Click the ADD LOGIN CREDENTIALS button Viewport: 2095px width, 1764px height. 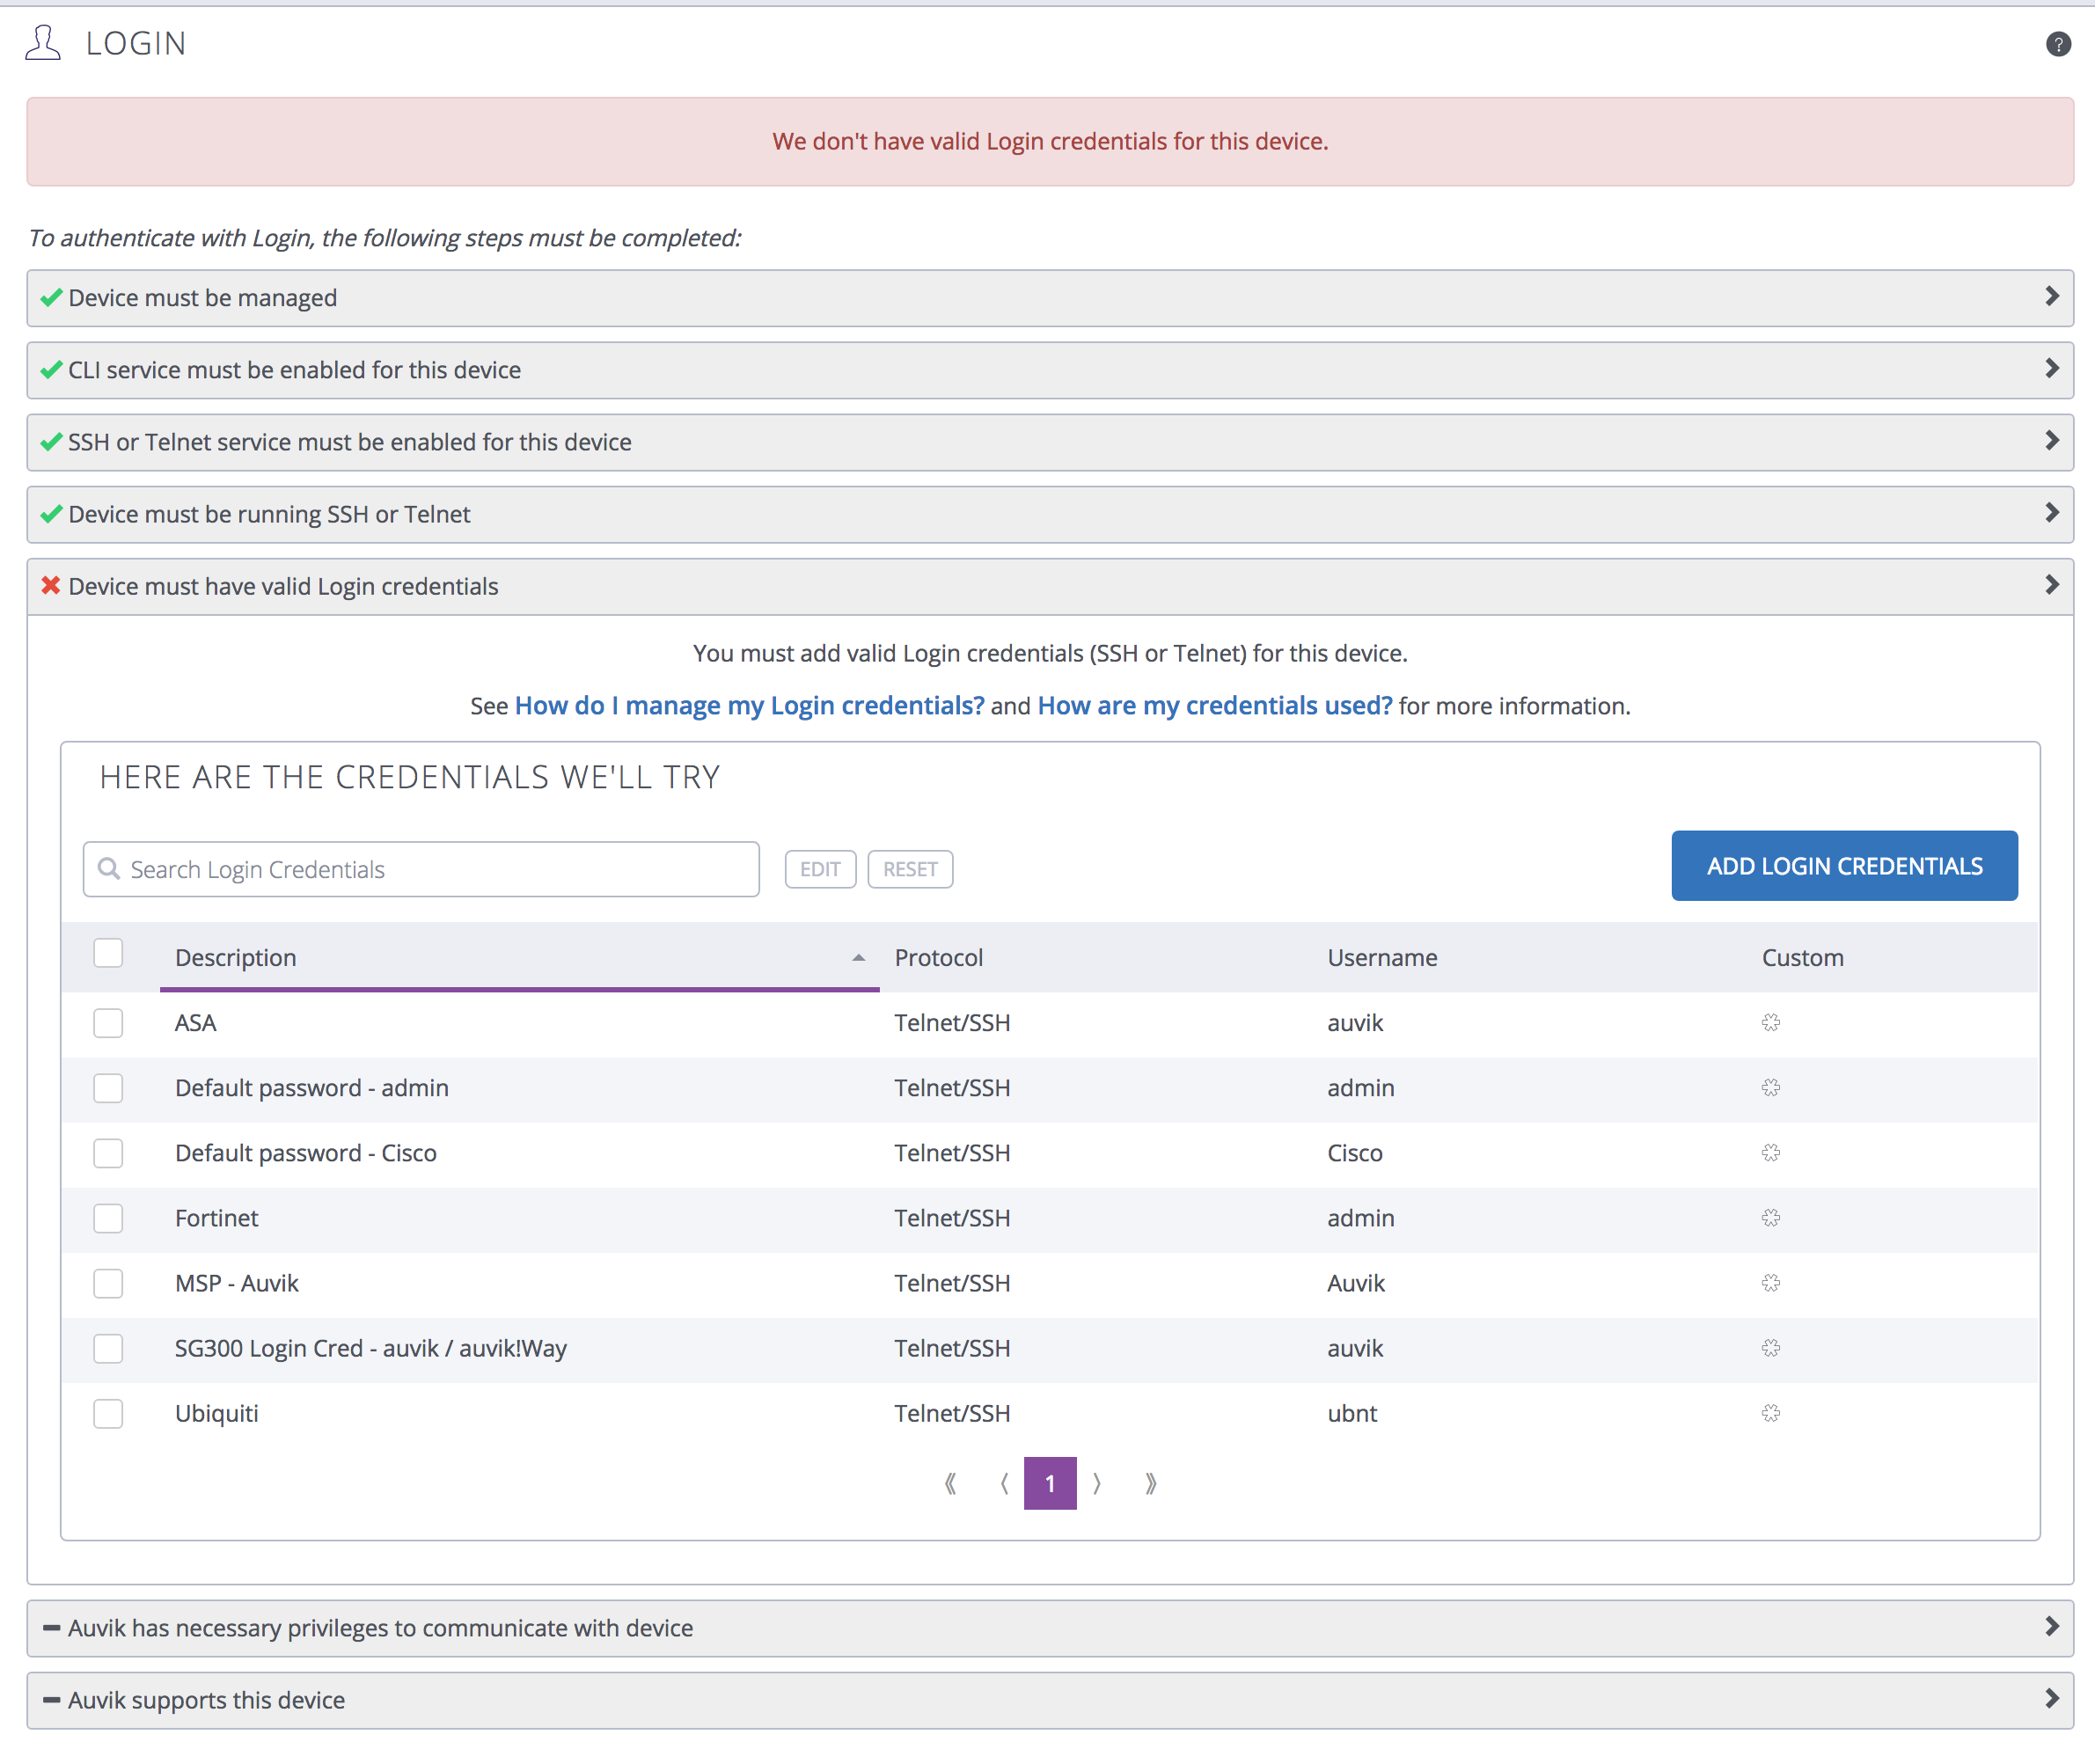coord(1844,865)
